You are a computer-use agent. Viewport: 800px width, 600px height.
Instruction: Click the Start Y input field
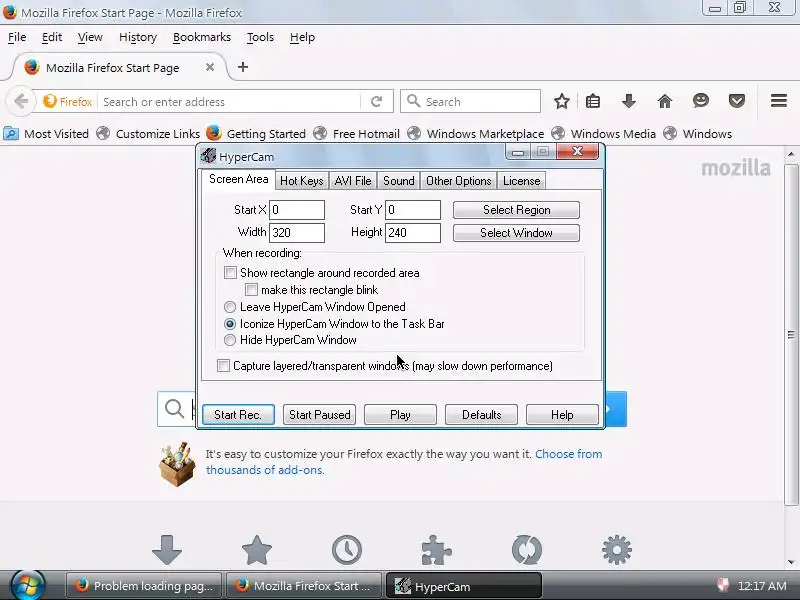coord(413,210)
